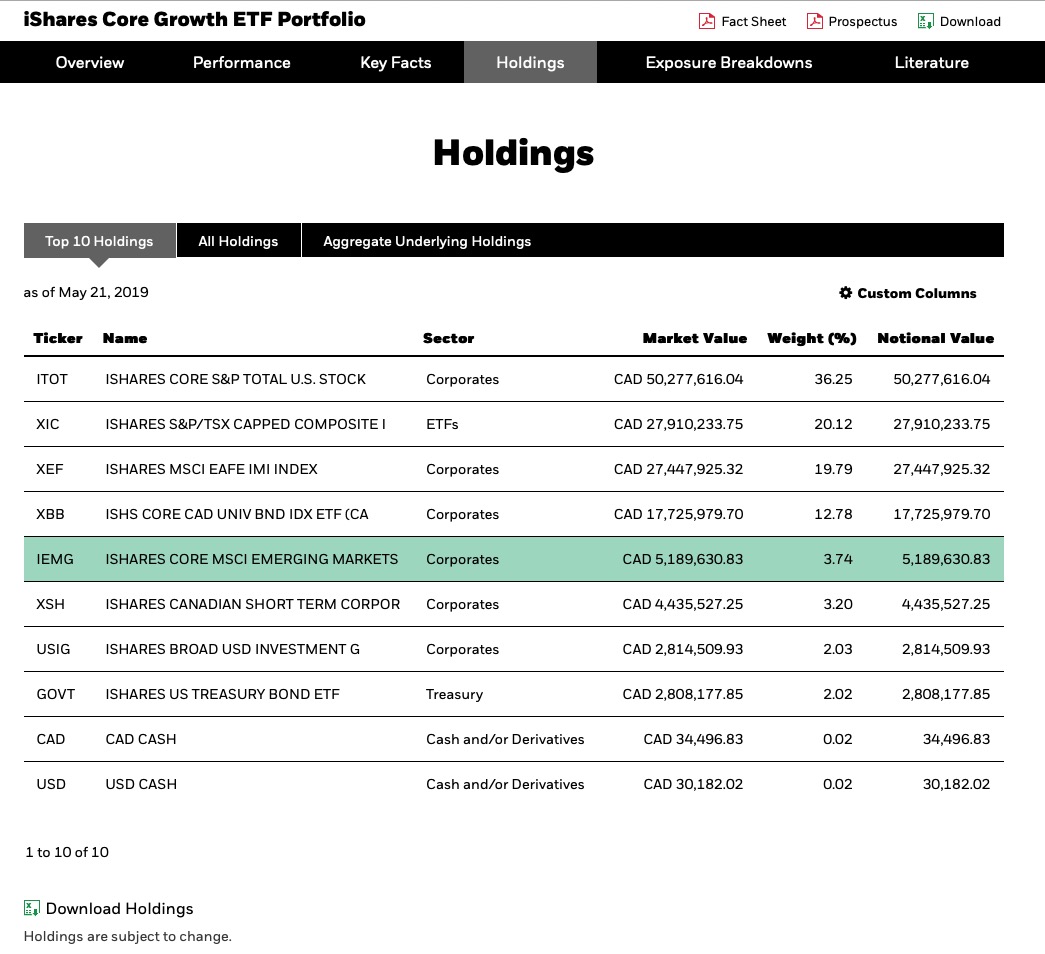Screen dimensions: 1045x954
Task: Go to the Key Facts tab
Action: 396,62
